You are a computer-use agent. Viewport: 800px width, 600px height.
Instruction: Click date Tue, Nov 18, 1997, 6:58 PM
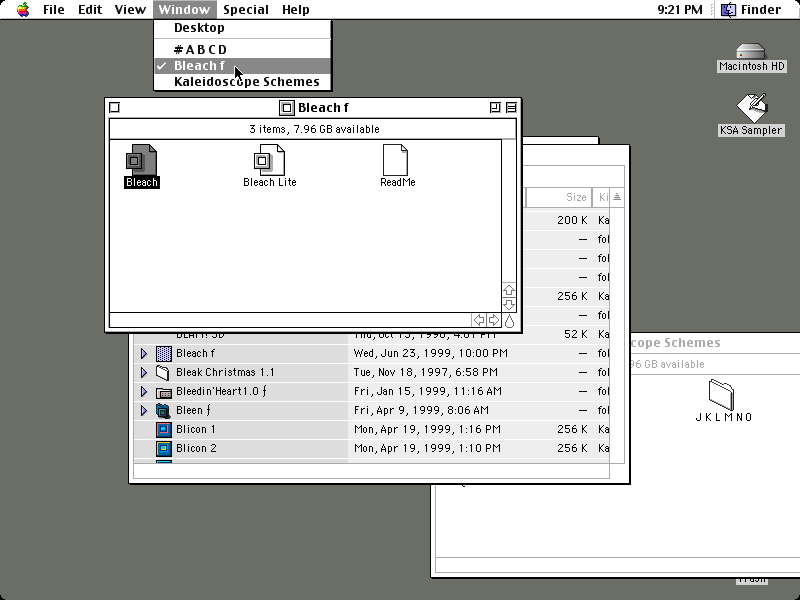[x=426, y=372]
